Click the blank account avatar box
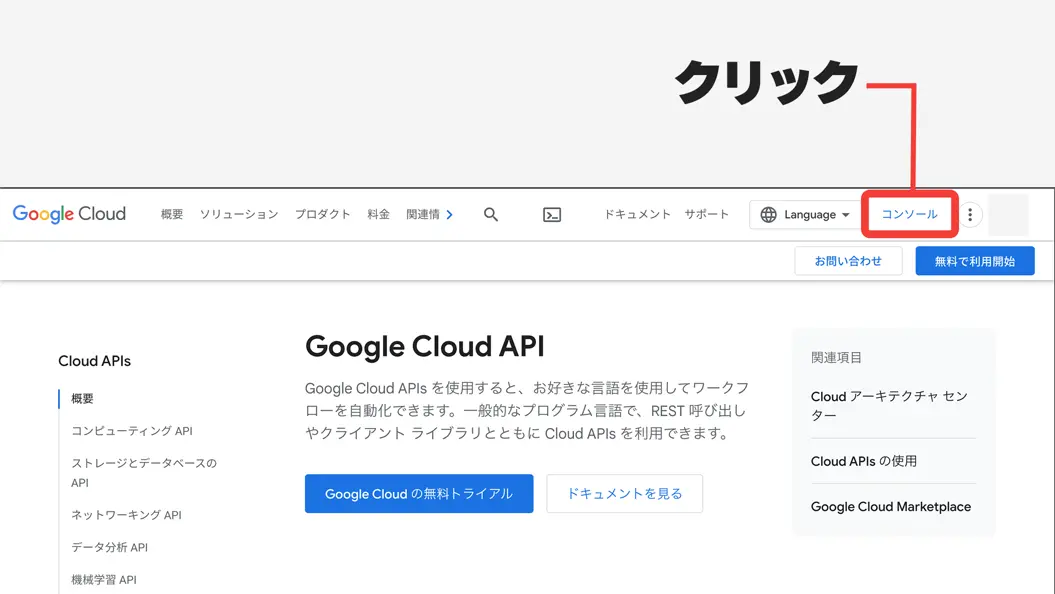The image size is (1055, 594). [x=1008, y=215]
